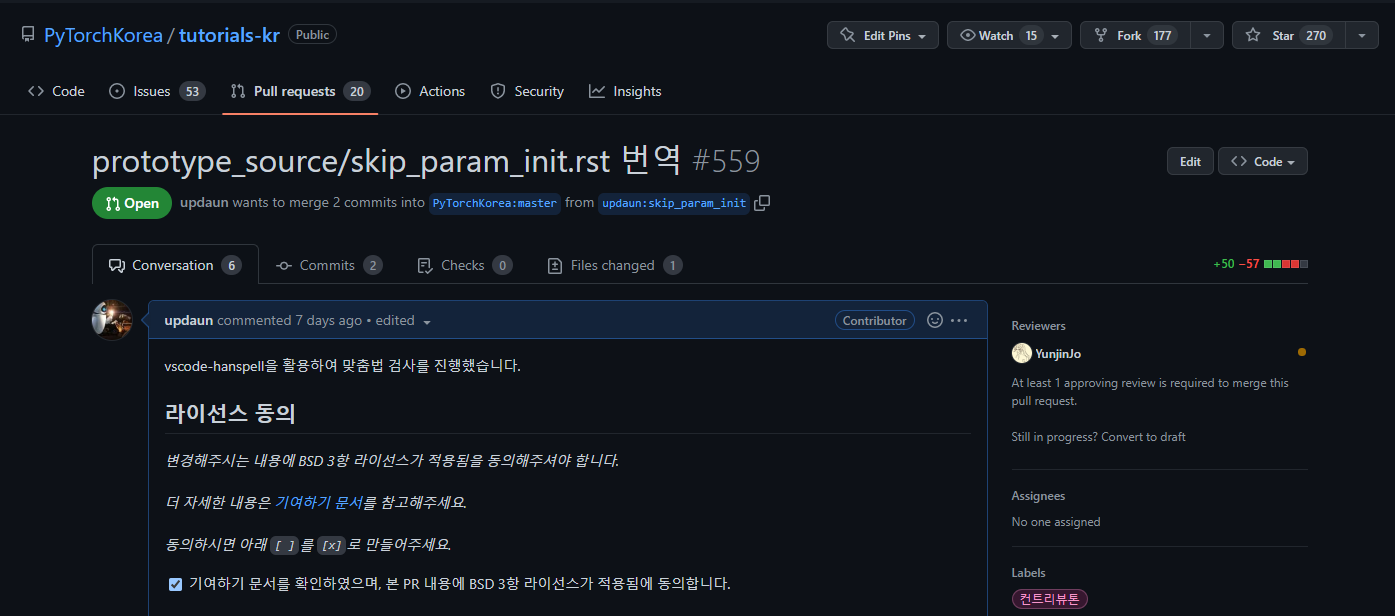The image size is (1395, 616).
Task: Click the pin icon in Edit Pins
Action: click(848, 35)
